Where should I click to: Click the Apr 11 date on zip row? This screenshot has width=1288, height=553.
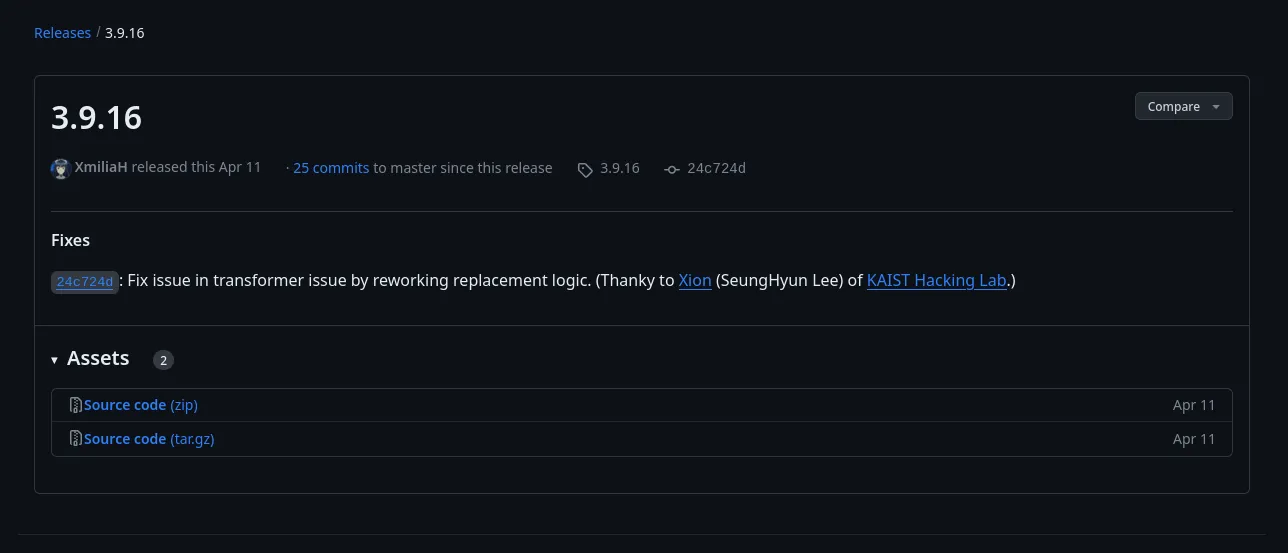(x=1193, y=405)
